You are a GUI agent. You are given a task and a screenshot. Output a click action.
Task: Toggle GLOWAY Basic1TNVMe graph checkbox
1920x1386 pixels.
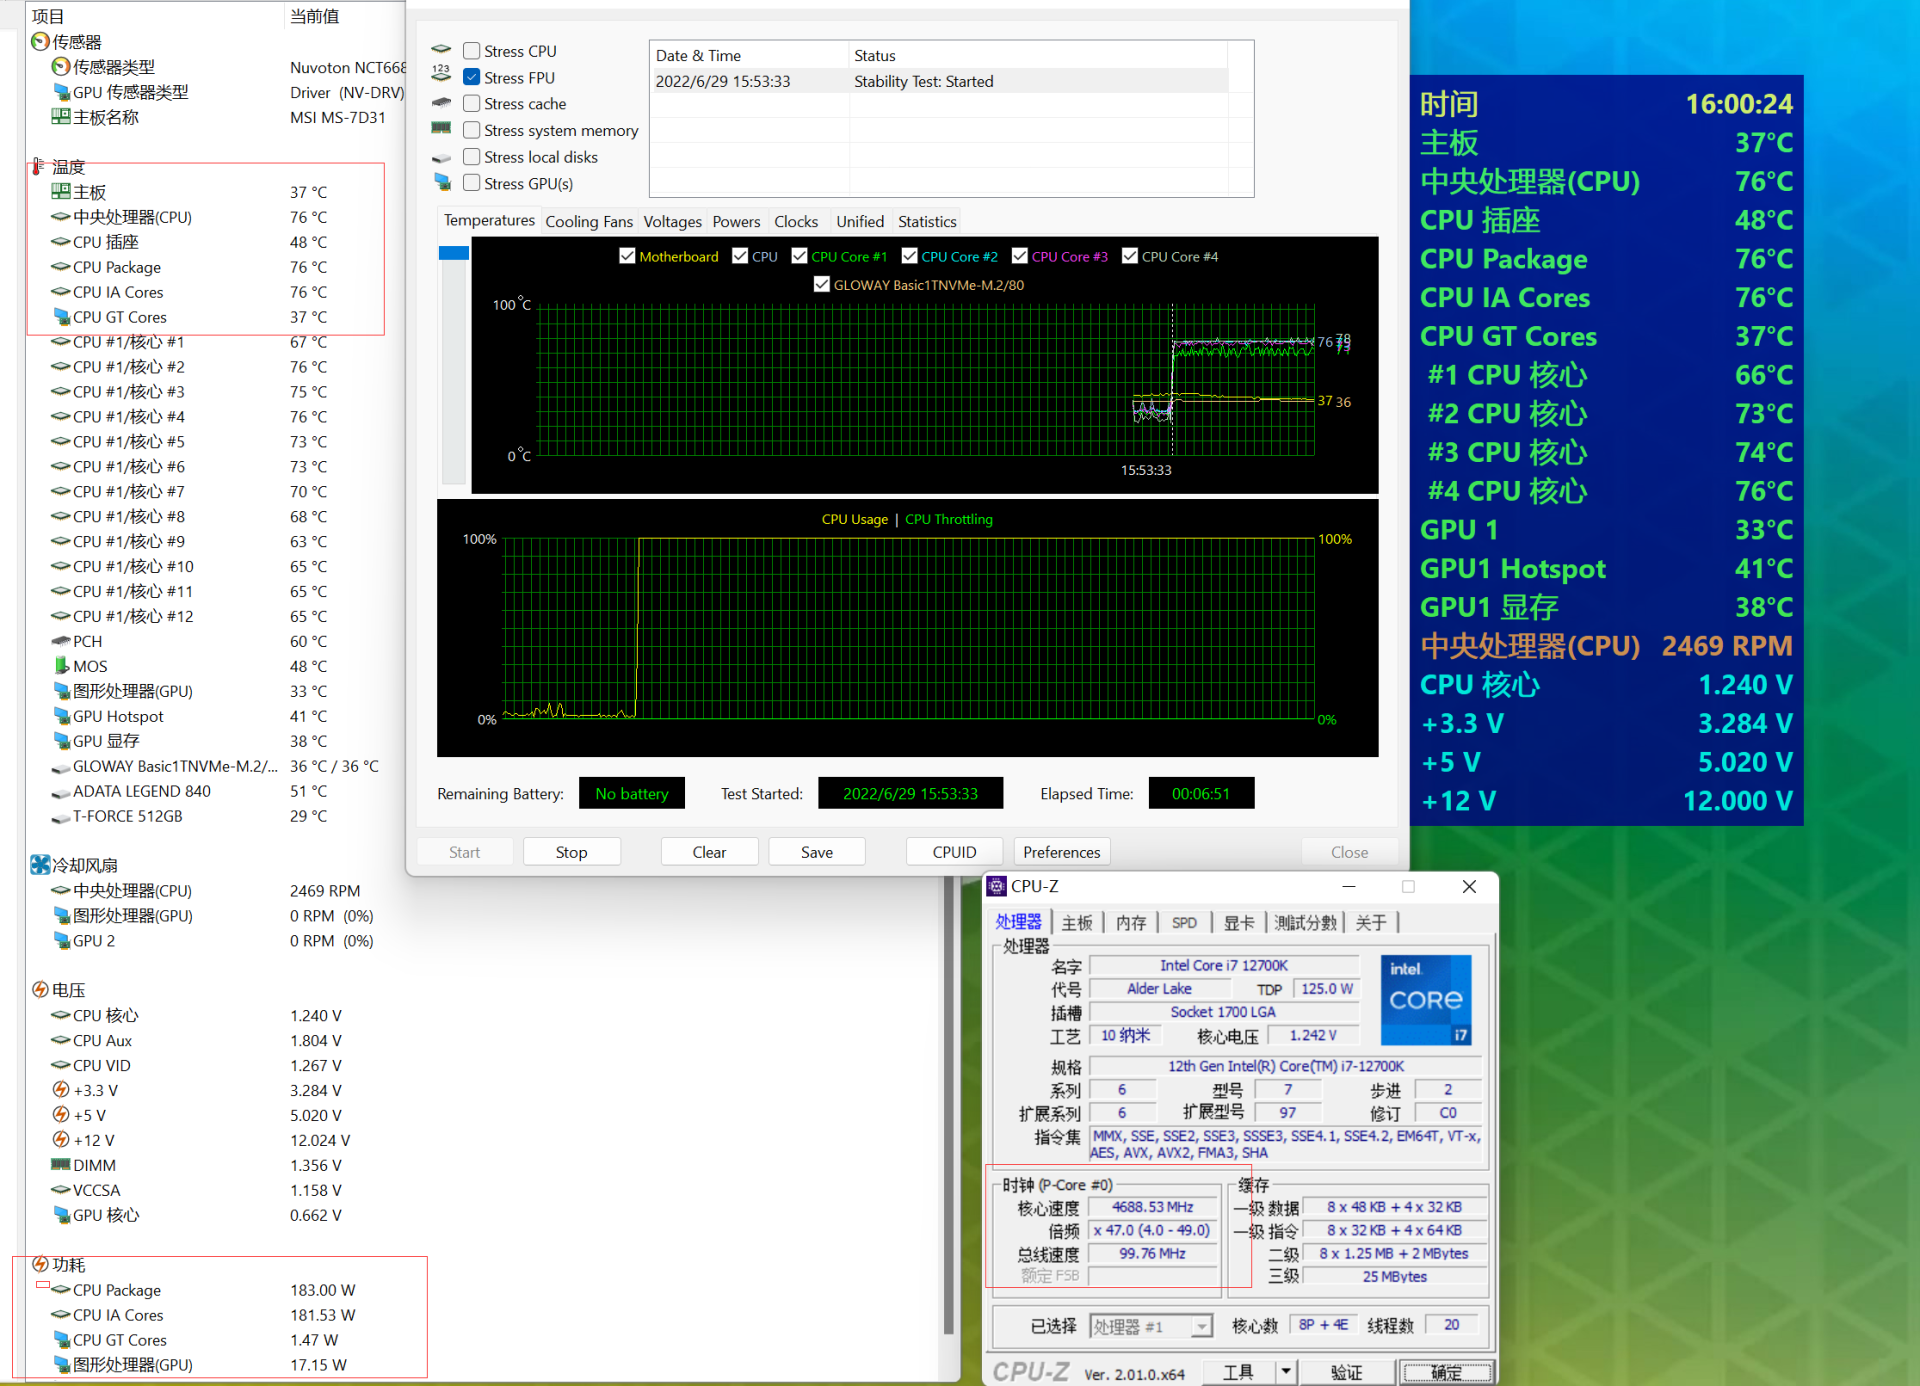coord(822,284)
